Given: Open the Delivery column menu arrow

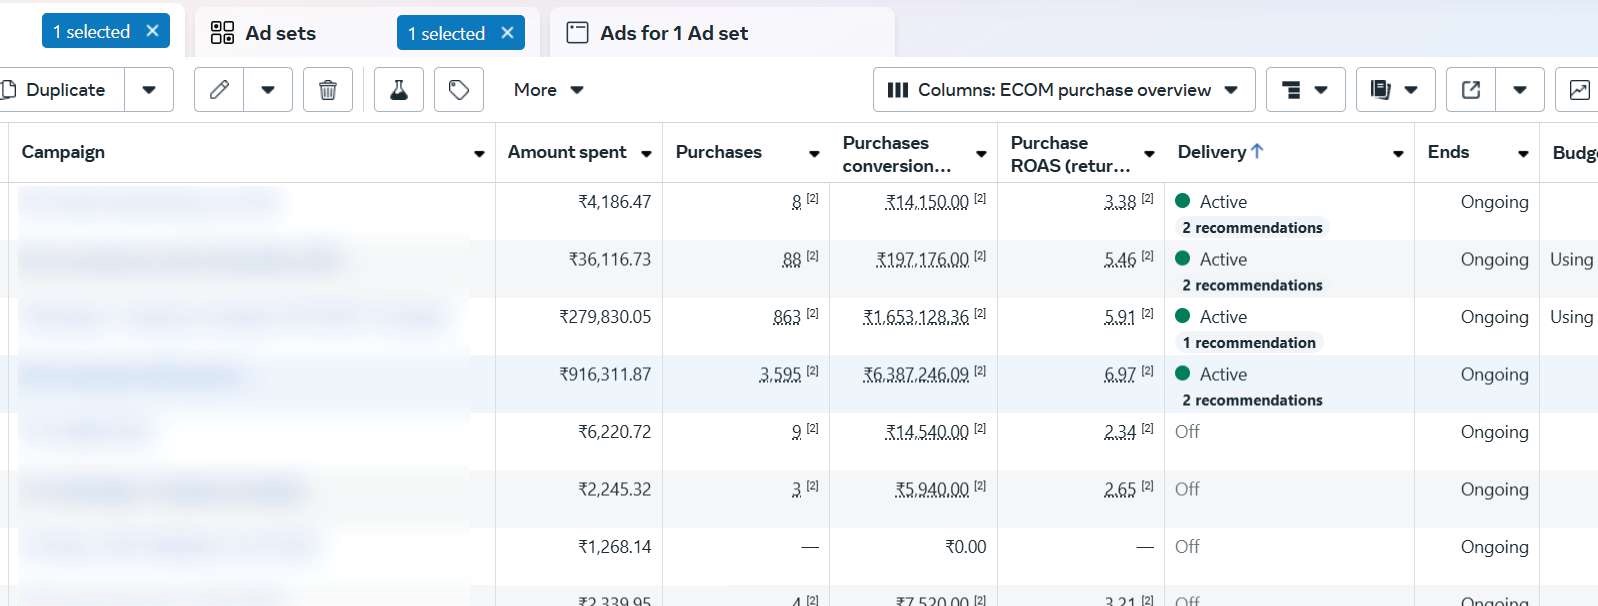Looking at the screenshot, I should pyautogui.click(x=1398, y=153).
